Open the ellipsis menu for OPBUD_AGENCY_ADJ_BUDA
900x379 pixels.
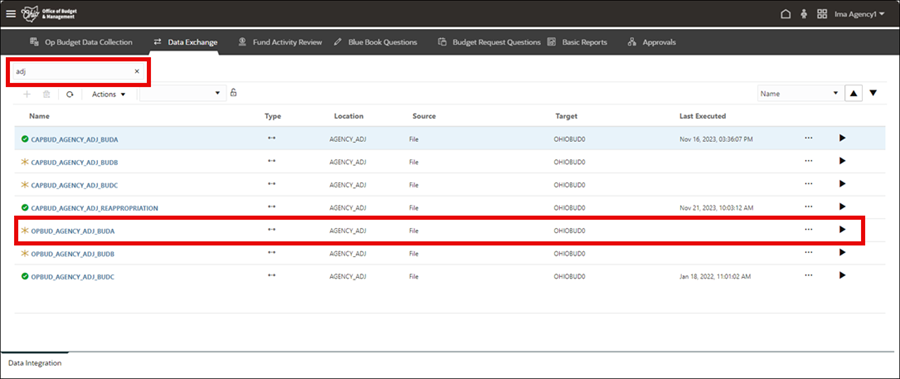pos(808,229)
